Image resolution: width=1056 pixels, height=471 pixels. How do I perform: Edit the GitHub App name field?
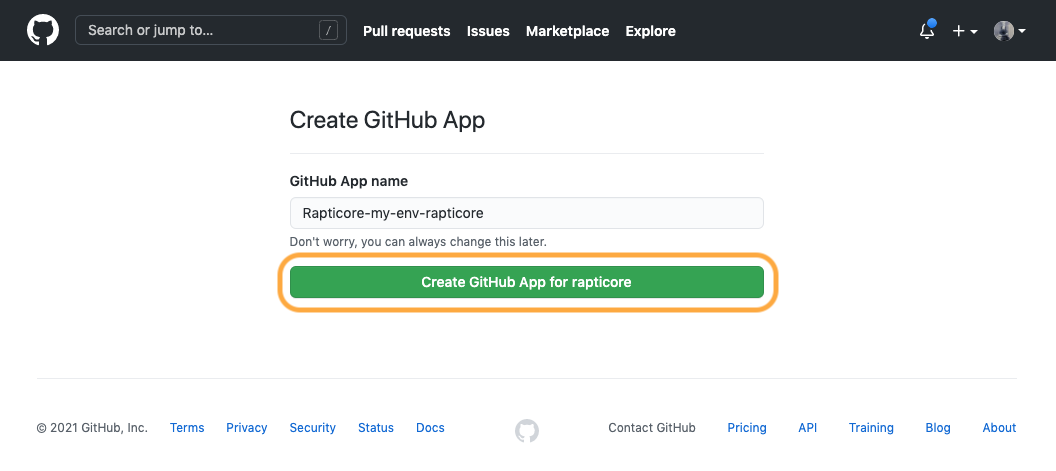[527, 213]
